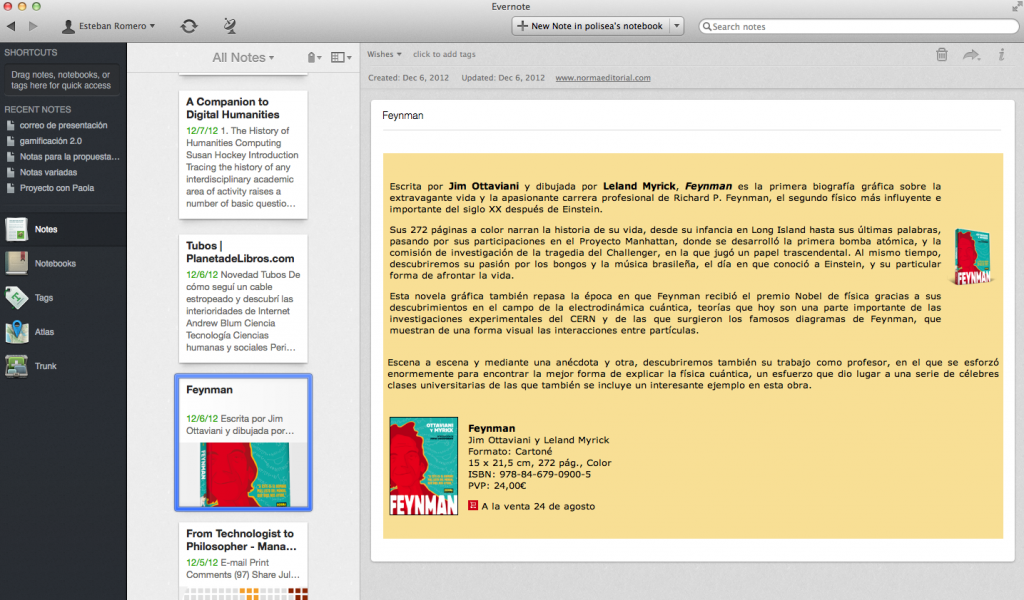Click the red icon before 'A la venta'
This screenshot has width=1024, height=600.
pyautogui.click(x=473, y=505)
